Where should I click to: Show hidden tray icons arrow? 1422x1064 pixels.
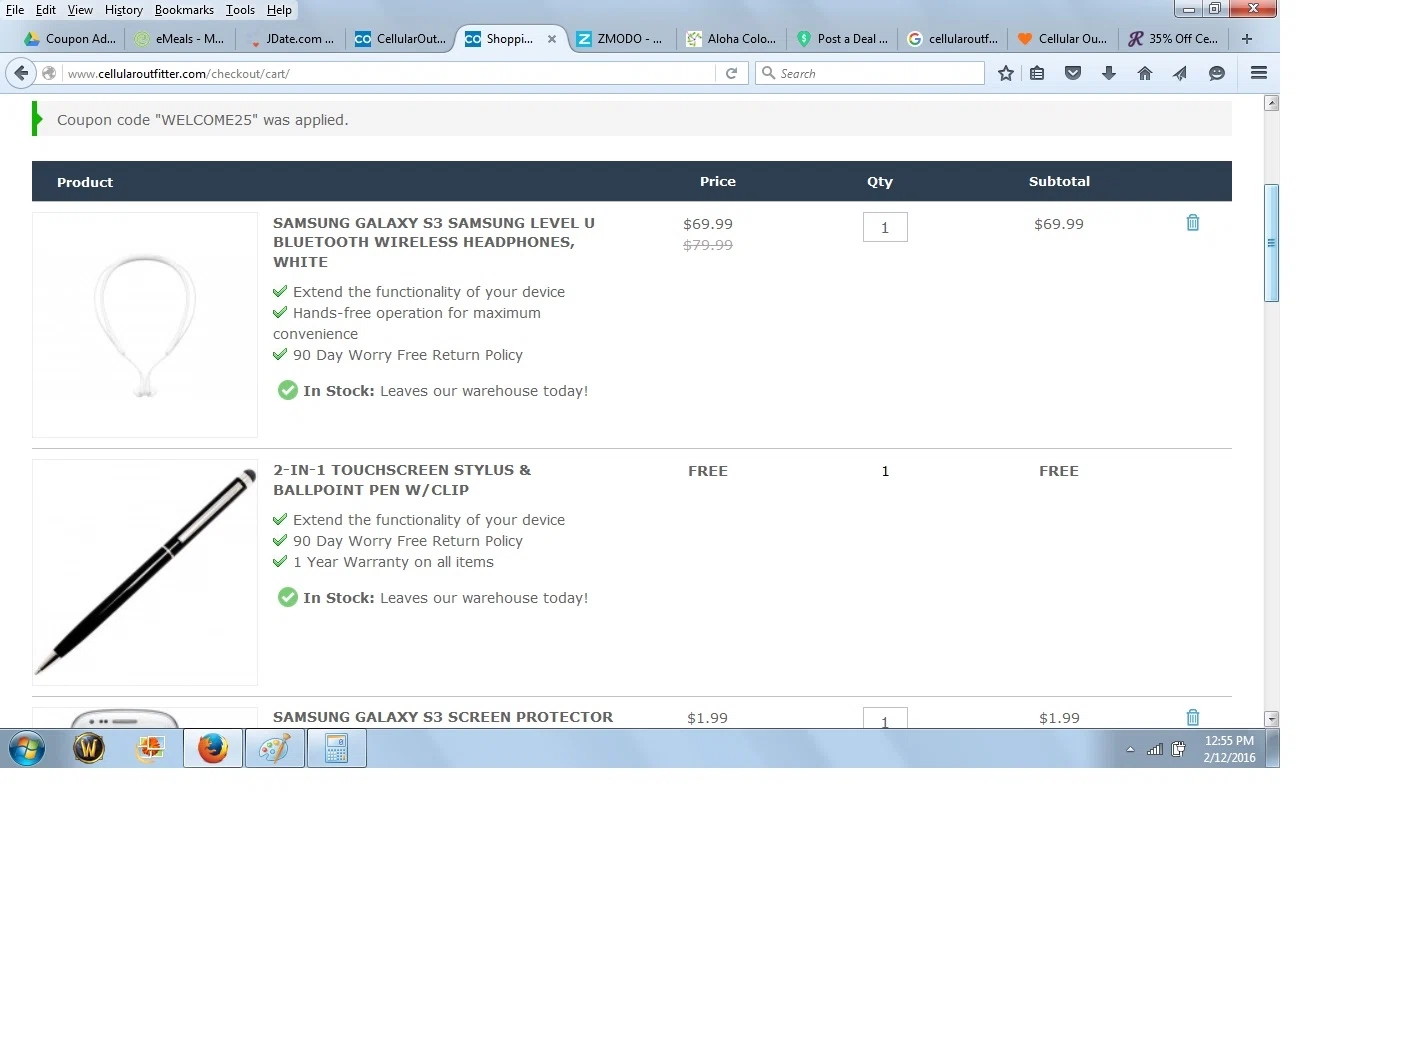[x=1130, y=749]
